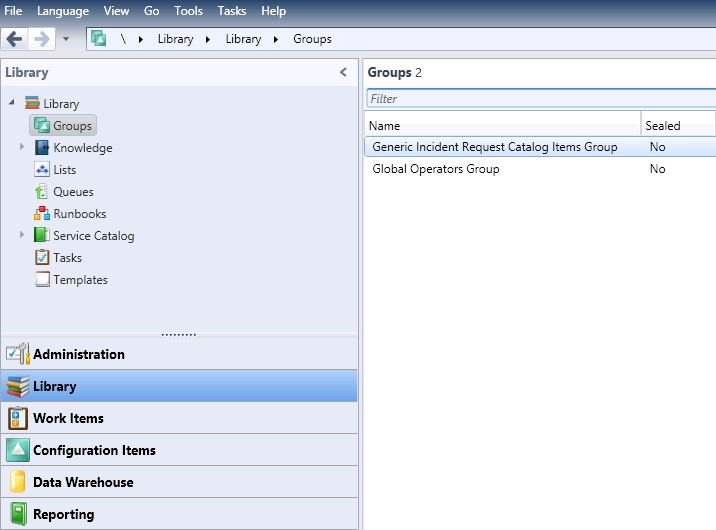Click the Forward navigation arrow

(x=42, y=39)
